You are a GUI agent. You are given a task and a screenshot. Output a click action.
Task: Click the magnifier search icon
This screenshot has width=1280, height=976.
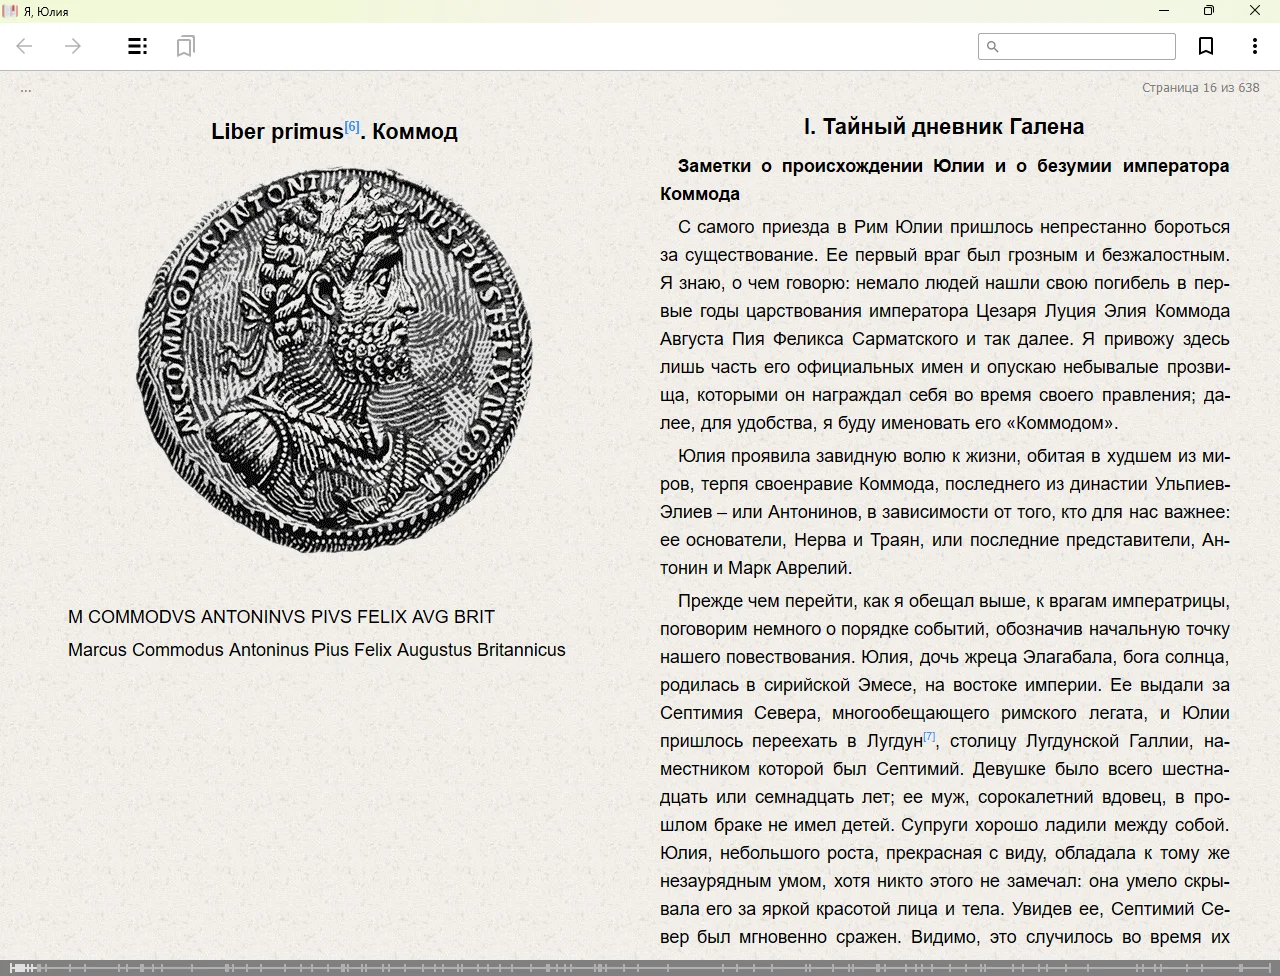coord(993,46)
